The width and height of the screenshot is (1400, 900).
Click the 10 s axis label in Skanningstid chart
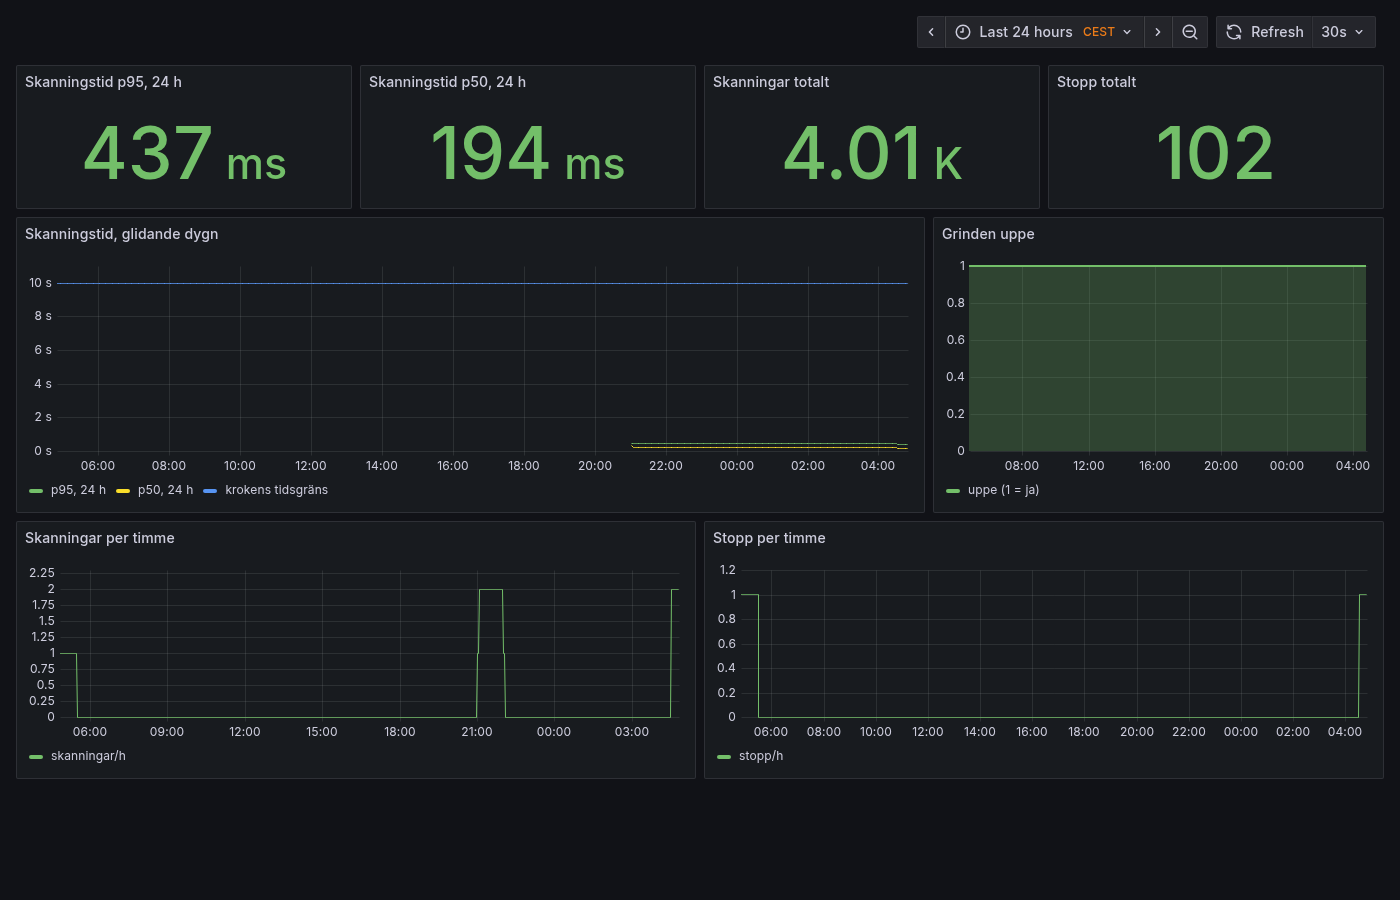pos(40,283)
